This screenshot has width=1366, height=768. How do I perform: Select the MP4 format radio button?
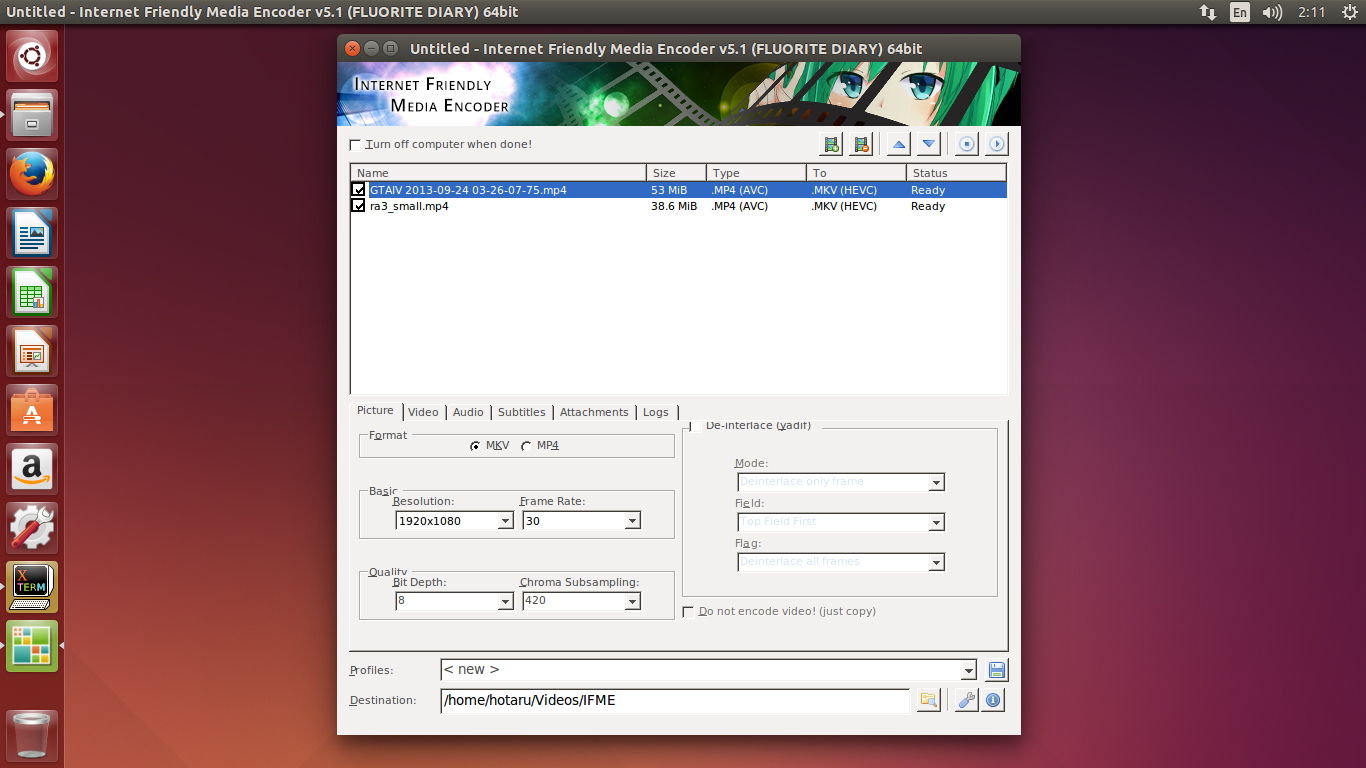click(526, 446)
